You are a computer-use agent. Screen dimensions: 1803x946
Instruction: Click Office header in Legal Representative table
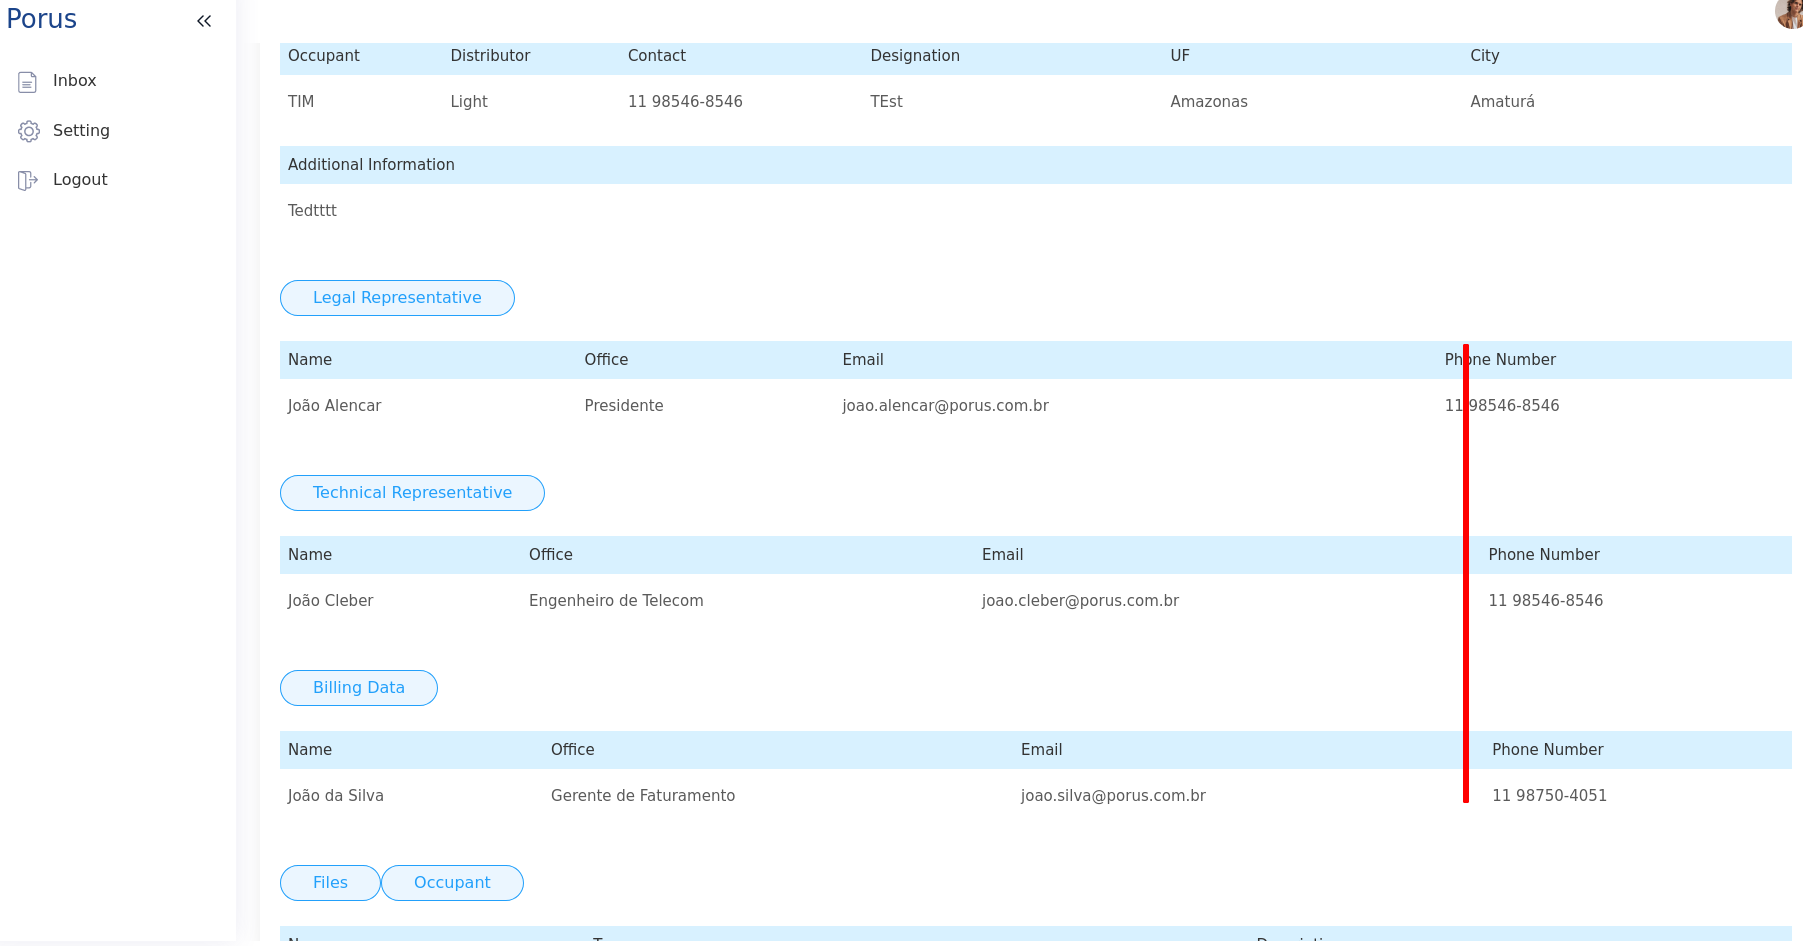pos(606,360)
